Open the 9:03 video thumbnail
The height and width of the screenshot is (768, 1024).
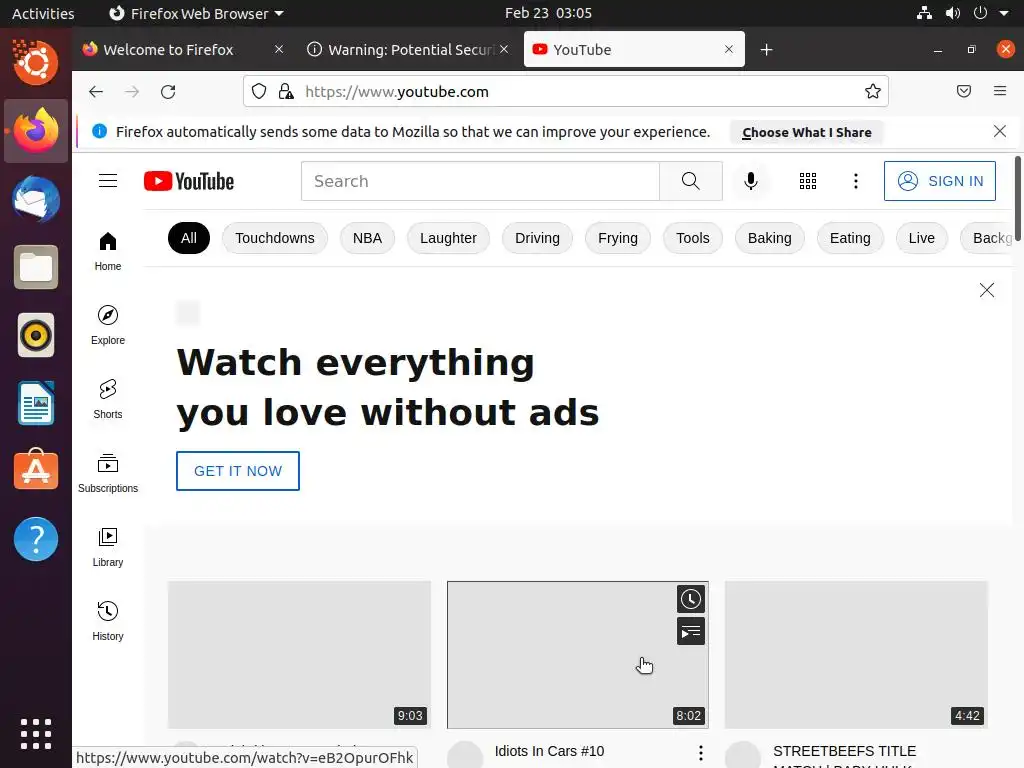click(299, 654)
